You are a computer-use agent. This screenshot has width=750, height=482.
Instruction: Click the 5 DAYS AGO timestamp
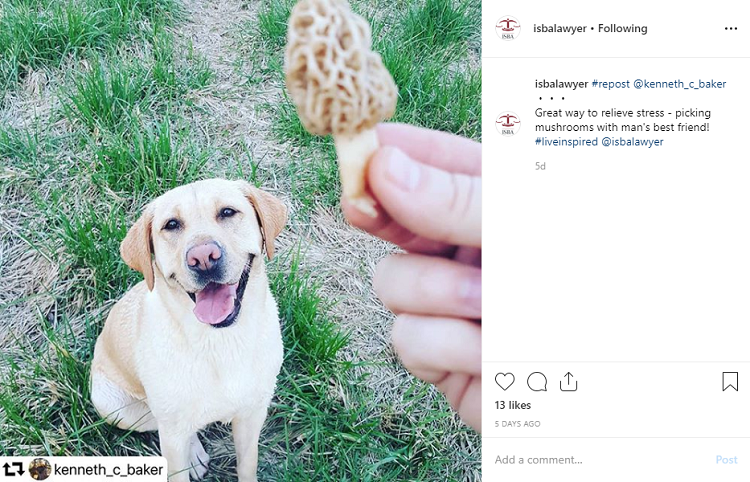518,424
